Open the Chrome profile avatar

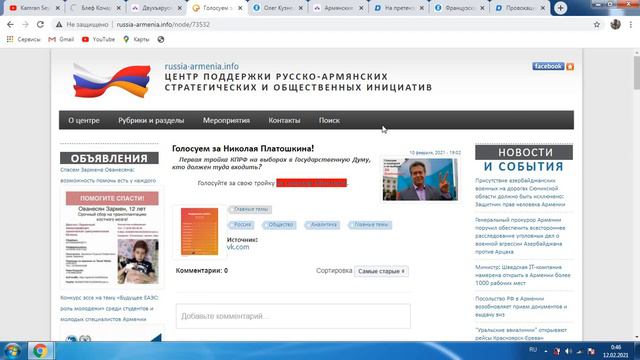click(x=616, y=24)
